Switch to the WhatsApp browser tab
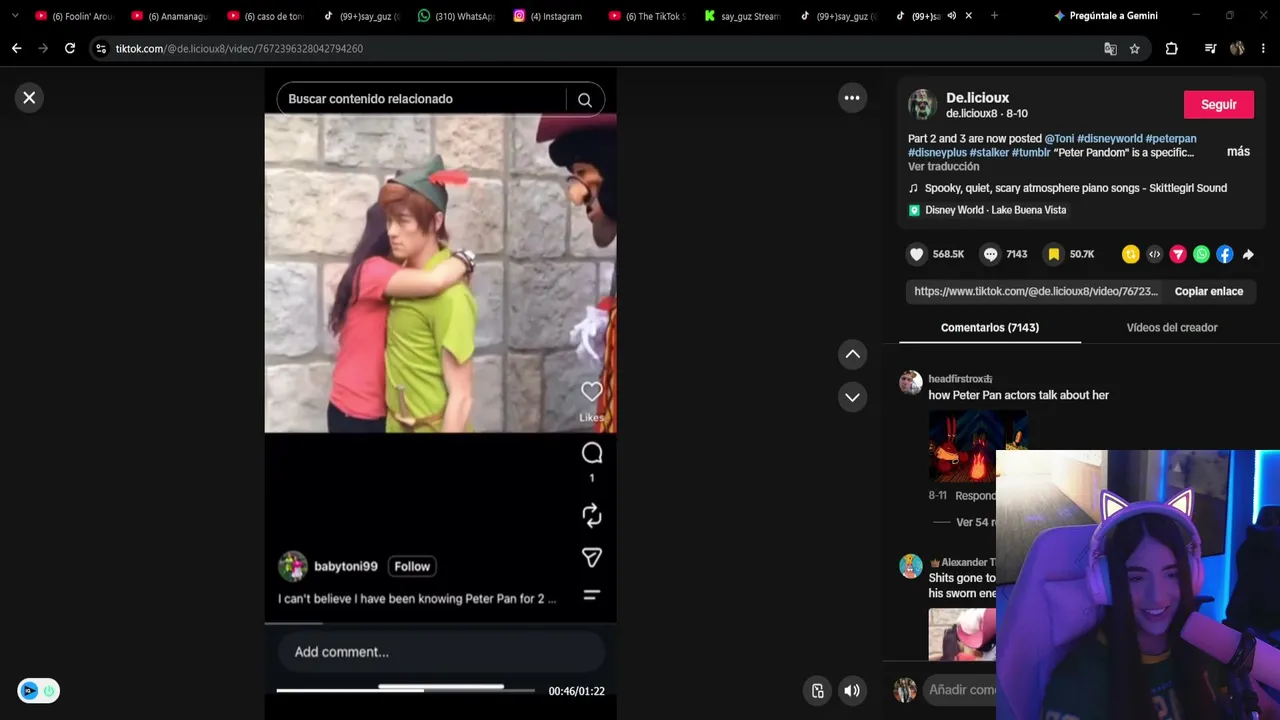 [456, 16]
